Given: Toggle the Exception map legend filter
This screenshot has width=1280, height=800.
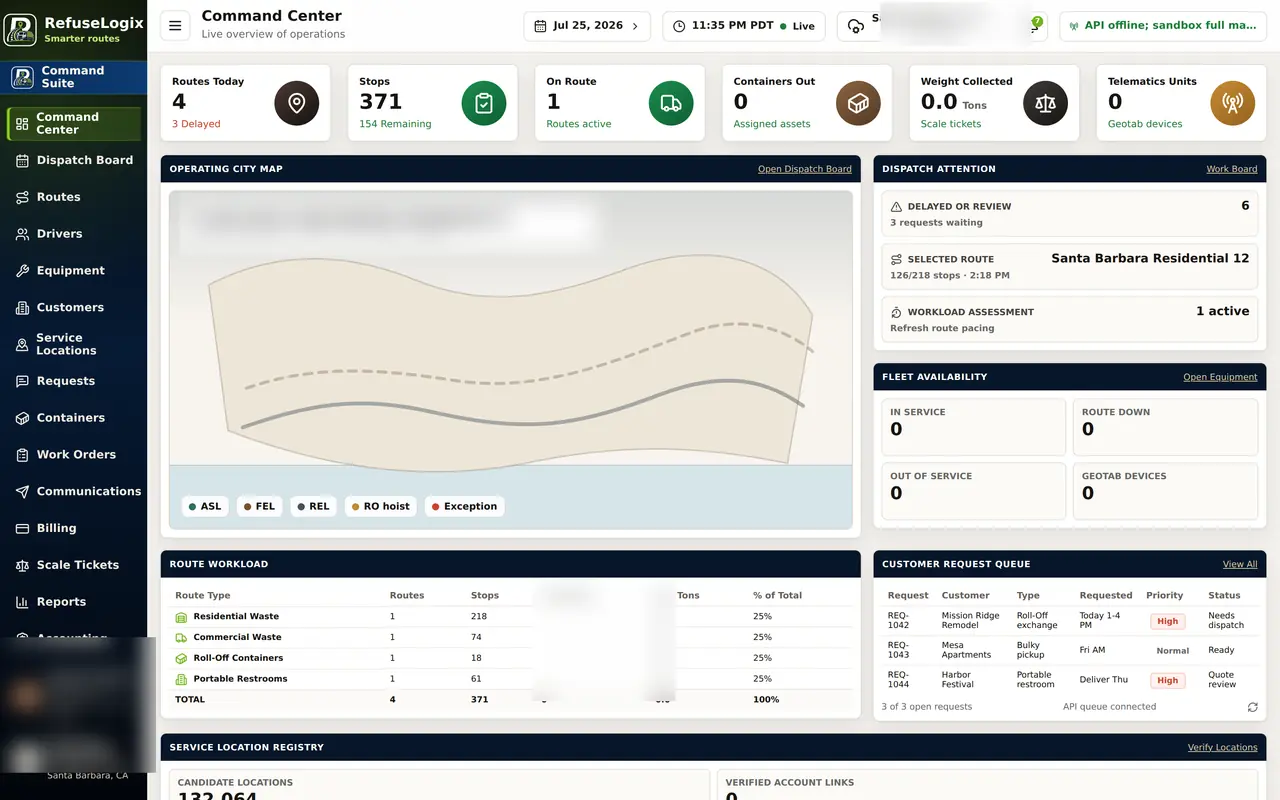Looking at the screenshot, I should pos(464,506).
